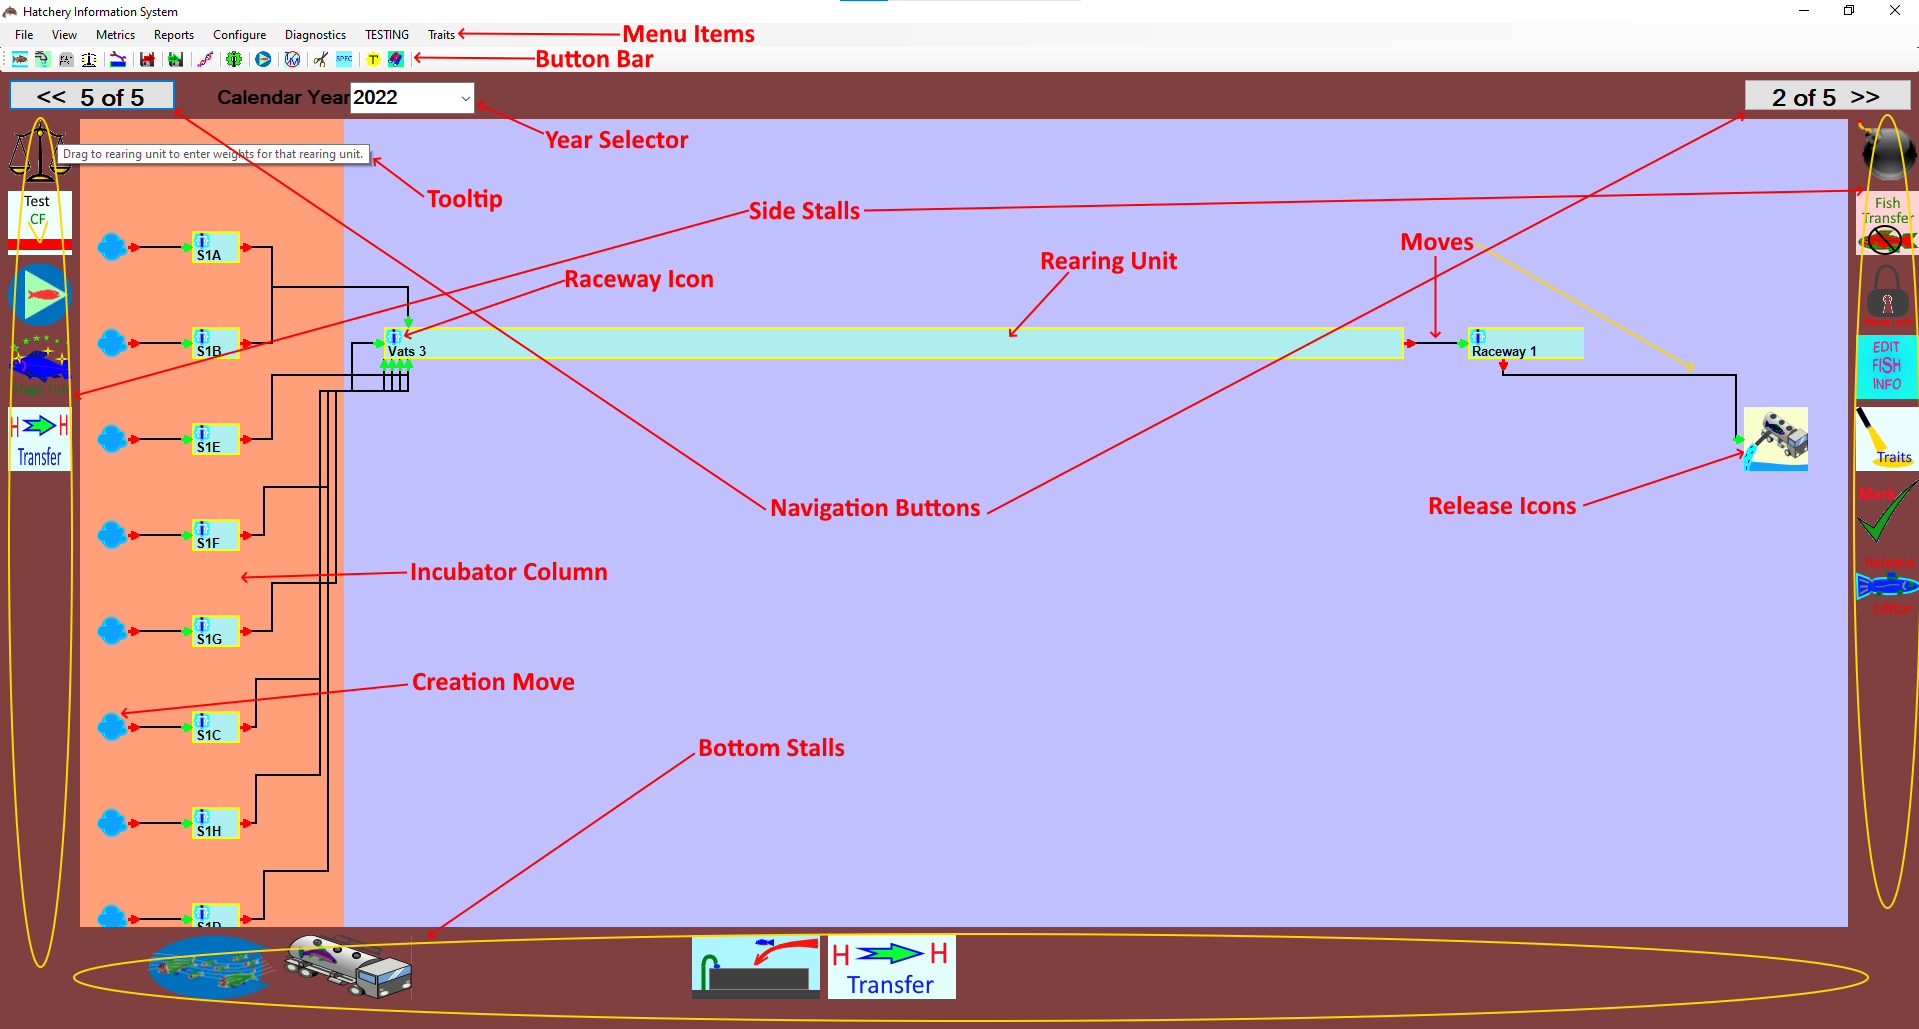Open the Configure menu
1919x1029 pixels.
(239, 35)
